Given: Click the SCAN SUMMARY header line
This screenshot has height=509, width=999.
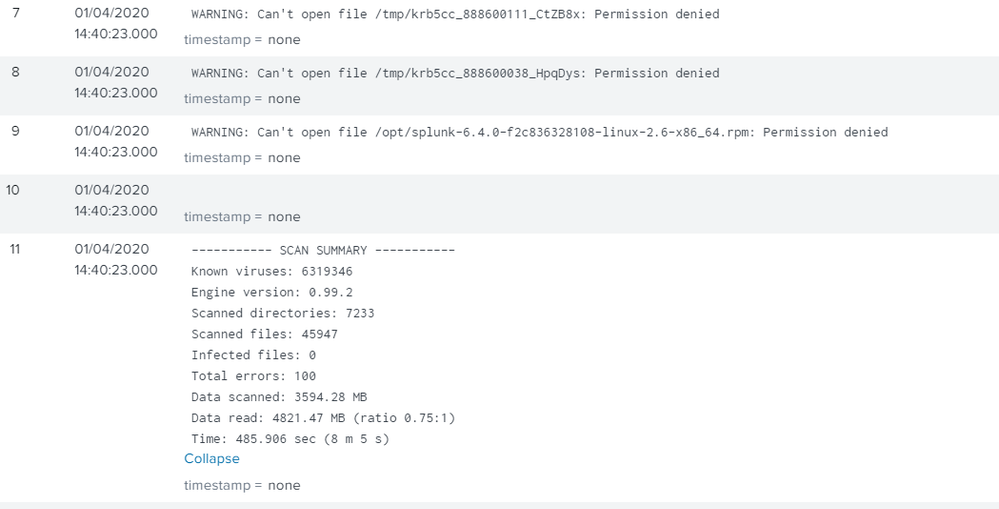Looking at the screenshot, I should [x=322, y=251].
